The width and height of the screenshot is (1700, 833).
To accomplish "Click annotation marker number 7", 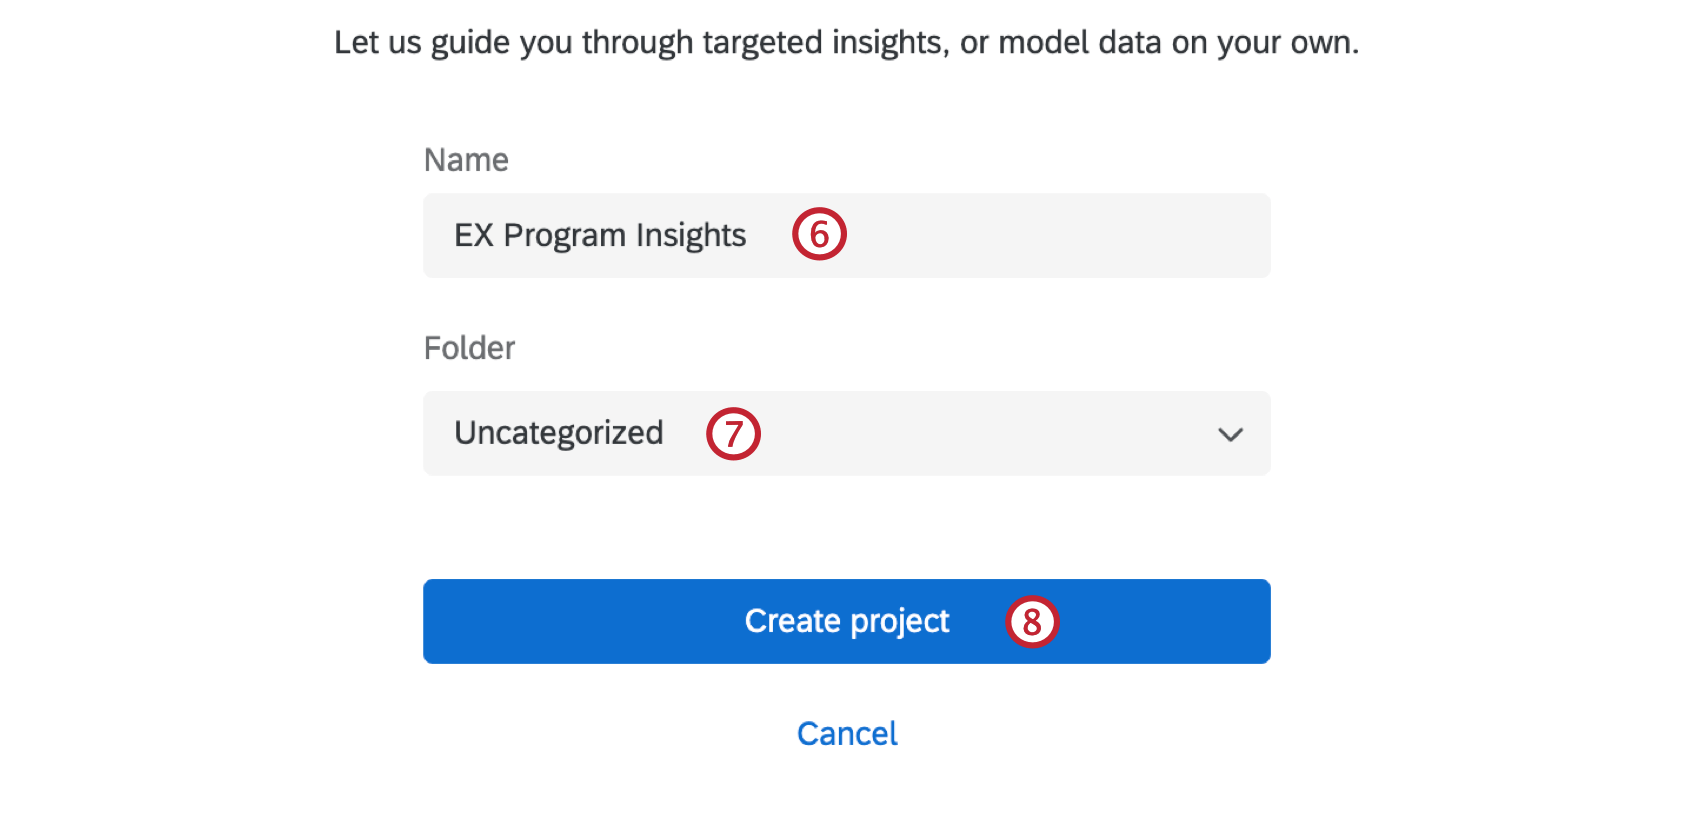I will pos(734,434).
